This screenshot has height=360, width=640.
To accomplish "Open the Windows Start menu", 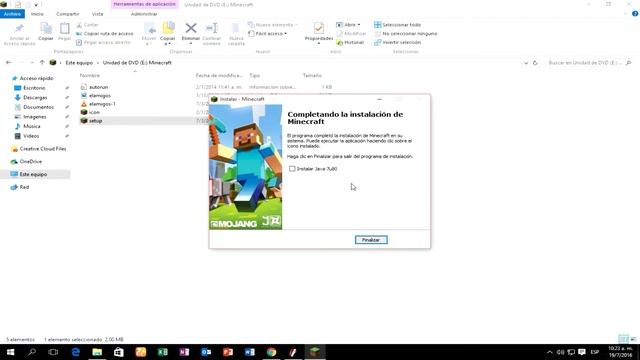I will point(10,352).
